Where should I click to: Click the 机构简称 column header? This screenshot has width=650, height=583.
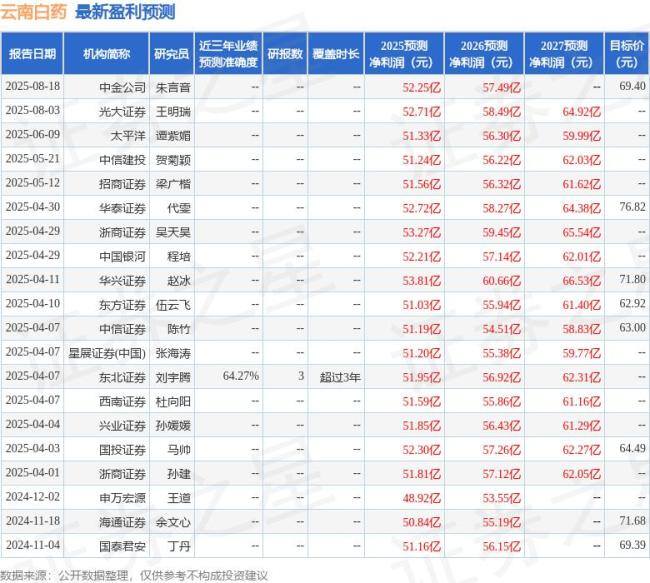[107, 54]
